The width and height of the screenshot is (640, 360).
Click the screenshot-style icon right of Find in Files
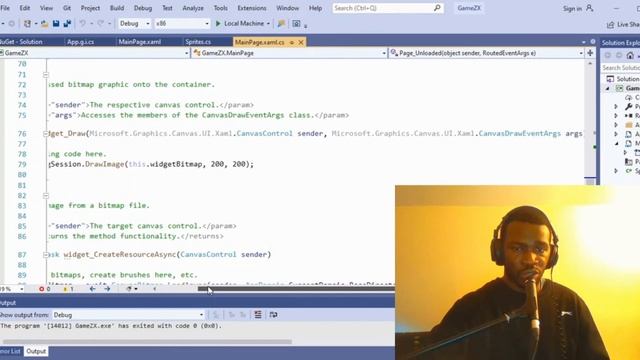[296, 24]
